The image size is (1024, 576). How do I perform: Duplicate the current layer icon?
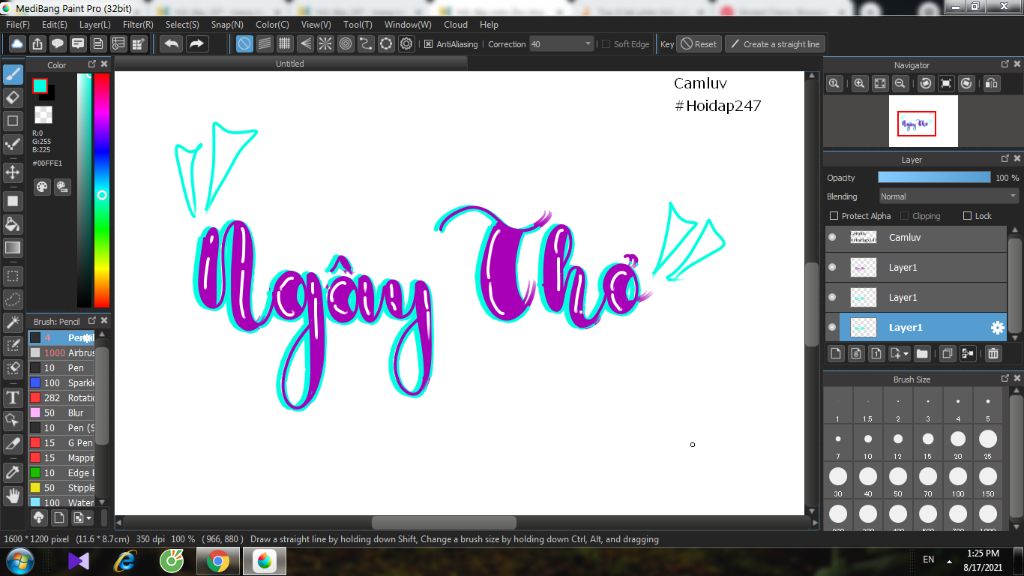point(947,353)
